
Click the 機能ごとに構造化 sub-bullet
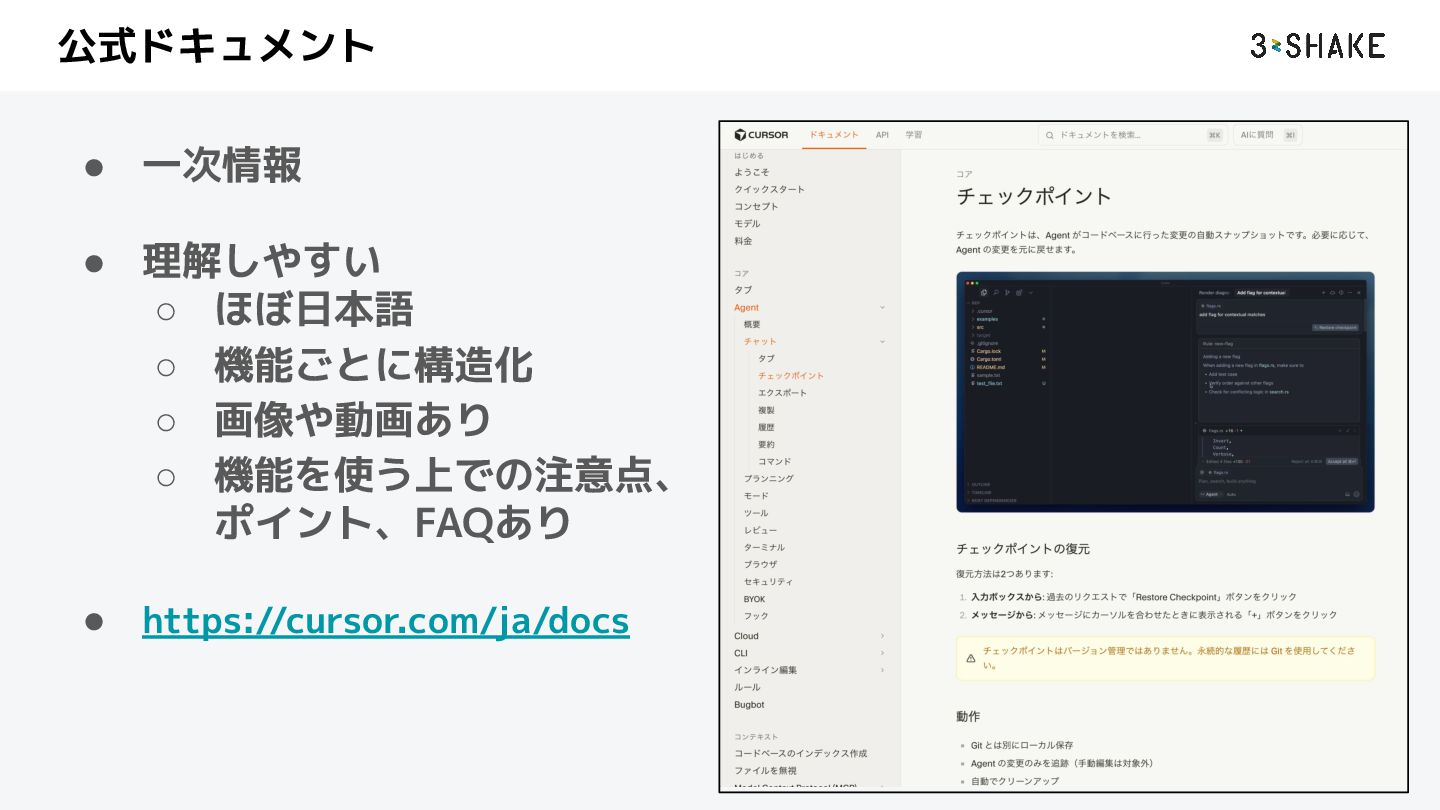[x=374, y=366]
